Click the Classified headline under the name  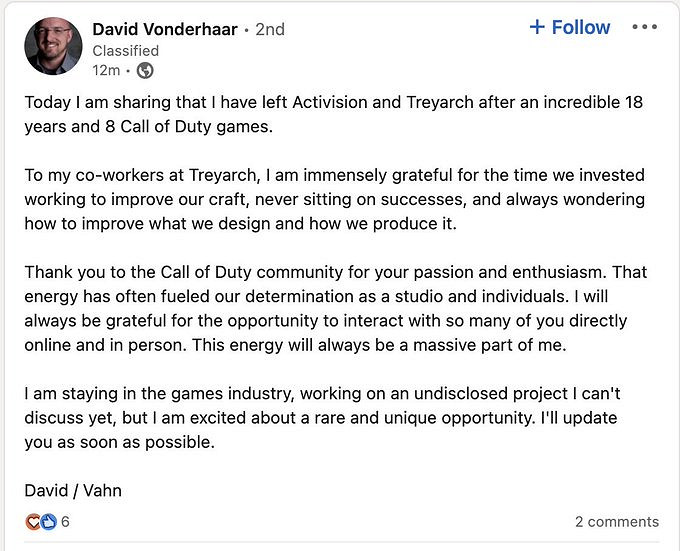[125, 50]
